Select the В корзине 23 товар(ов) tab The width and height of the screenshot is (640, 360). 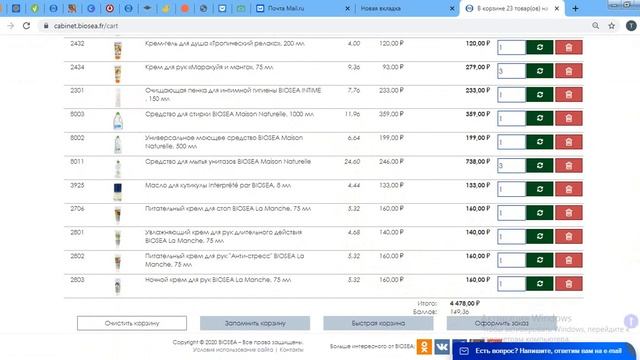pos(512,8)
